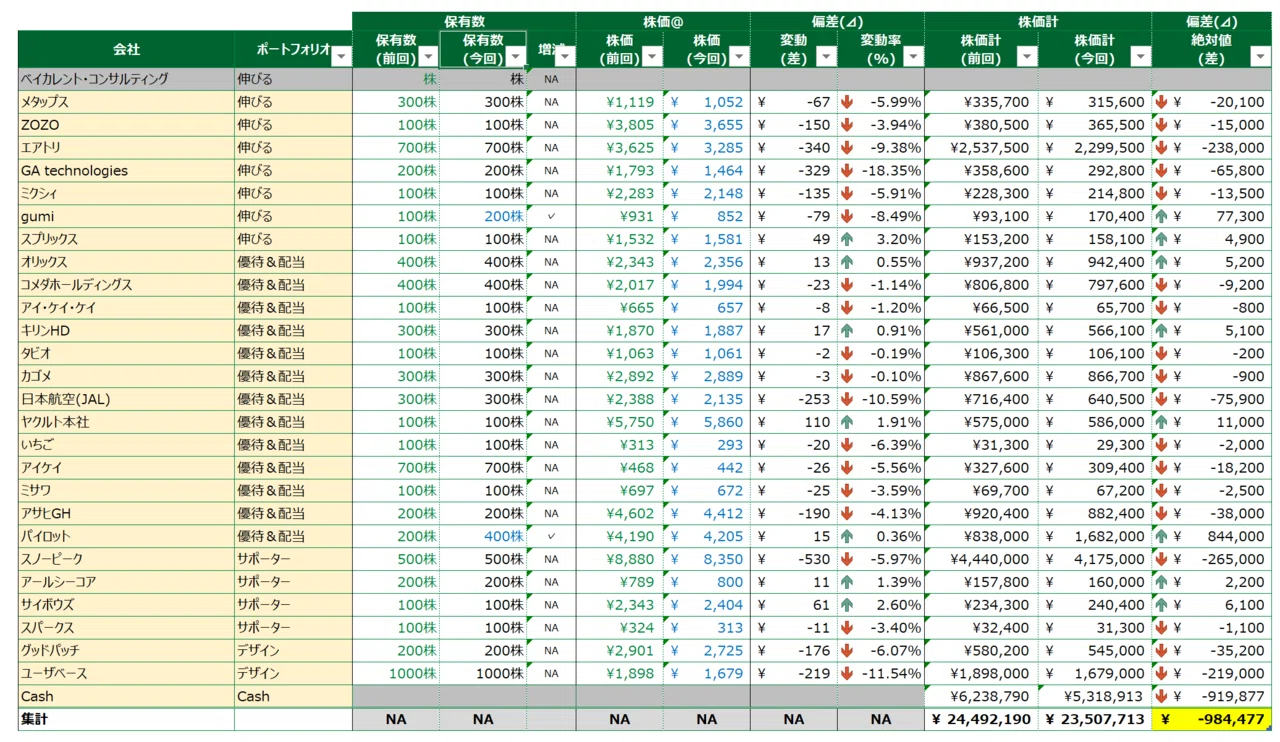1280x742 pixels.
Task: Select the ベイカレント・コンサルティング company cell
Action: [126, 79]
